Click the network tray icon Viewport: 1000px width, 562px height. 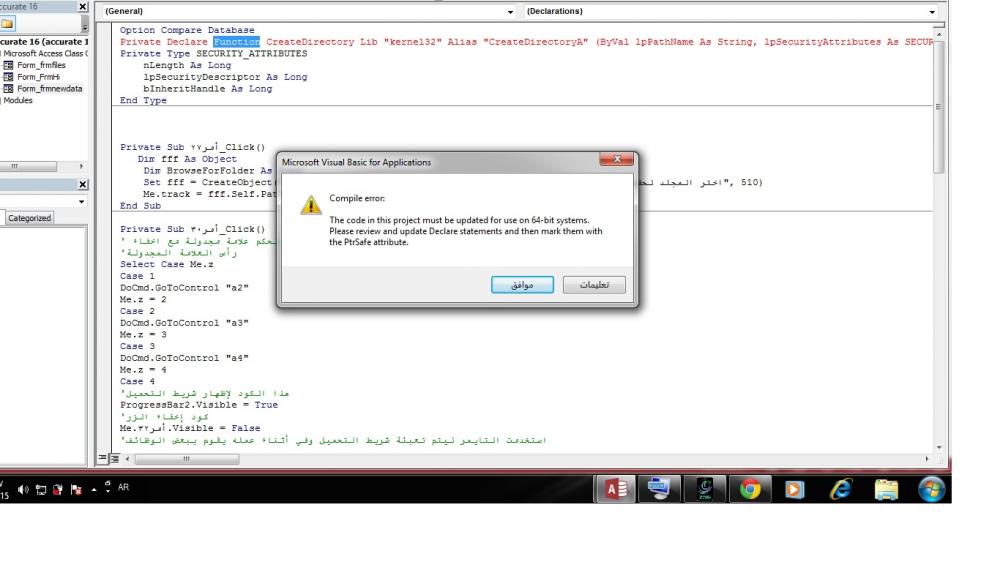41,490
